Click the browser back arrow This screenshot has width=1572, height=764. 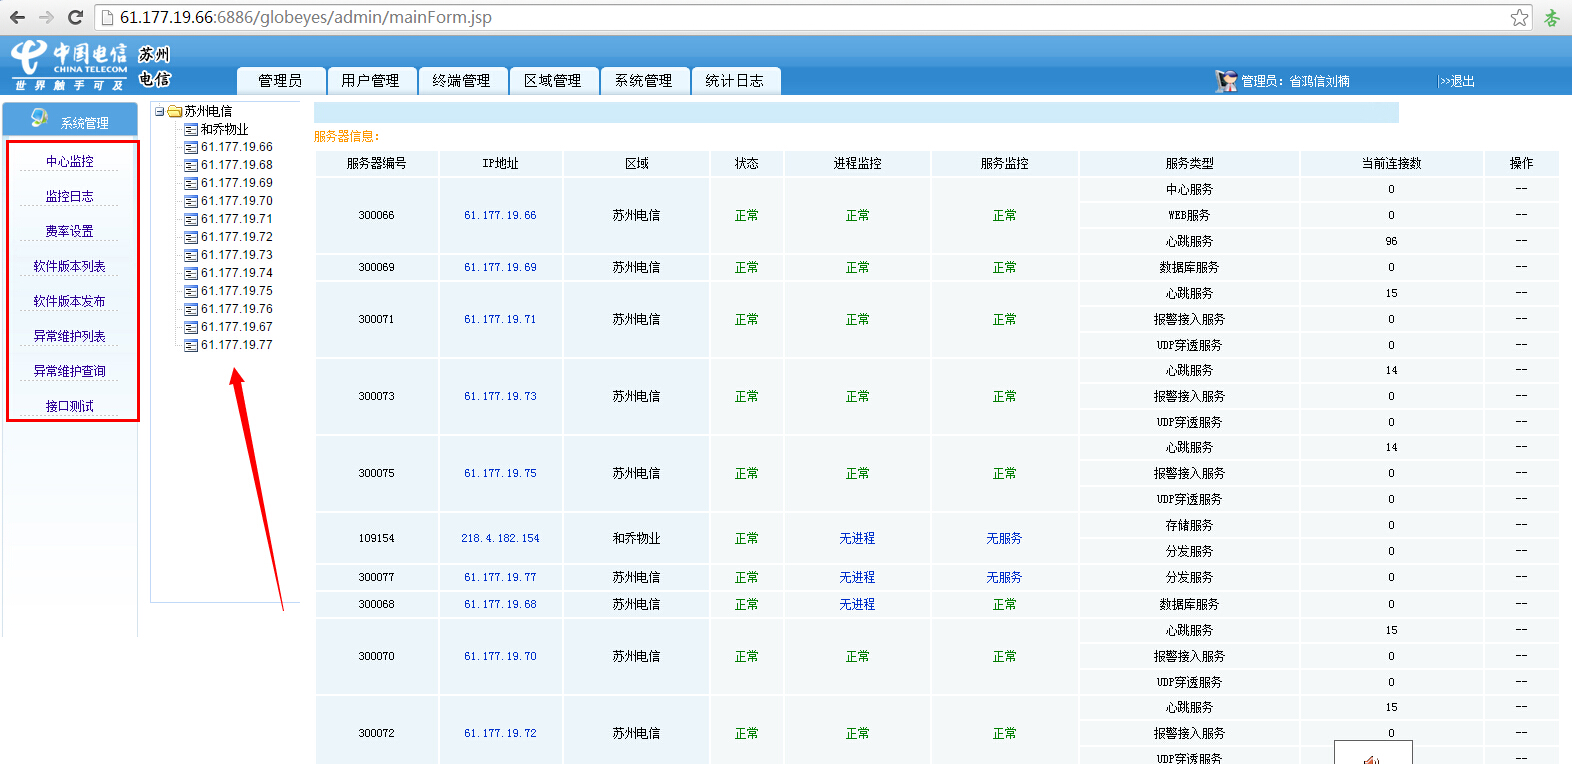point(17,17)
